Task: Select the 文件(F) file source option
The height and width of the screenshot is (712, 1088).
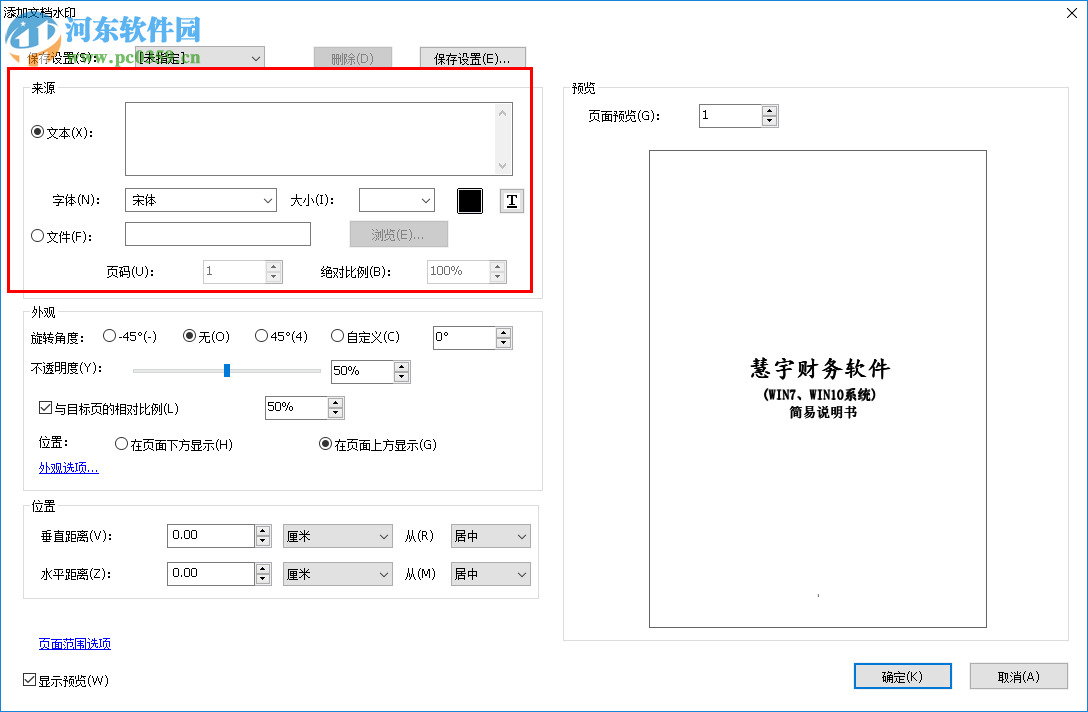Action: point(37,234)
